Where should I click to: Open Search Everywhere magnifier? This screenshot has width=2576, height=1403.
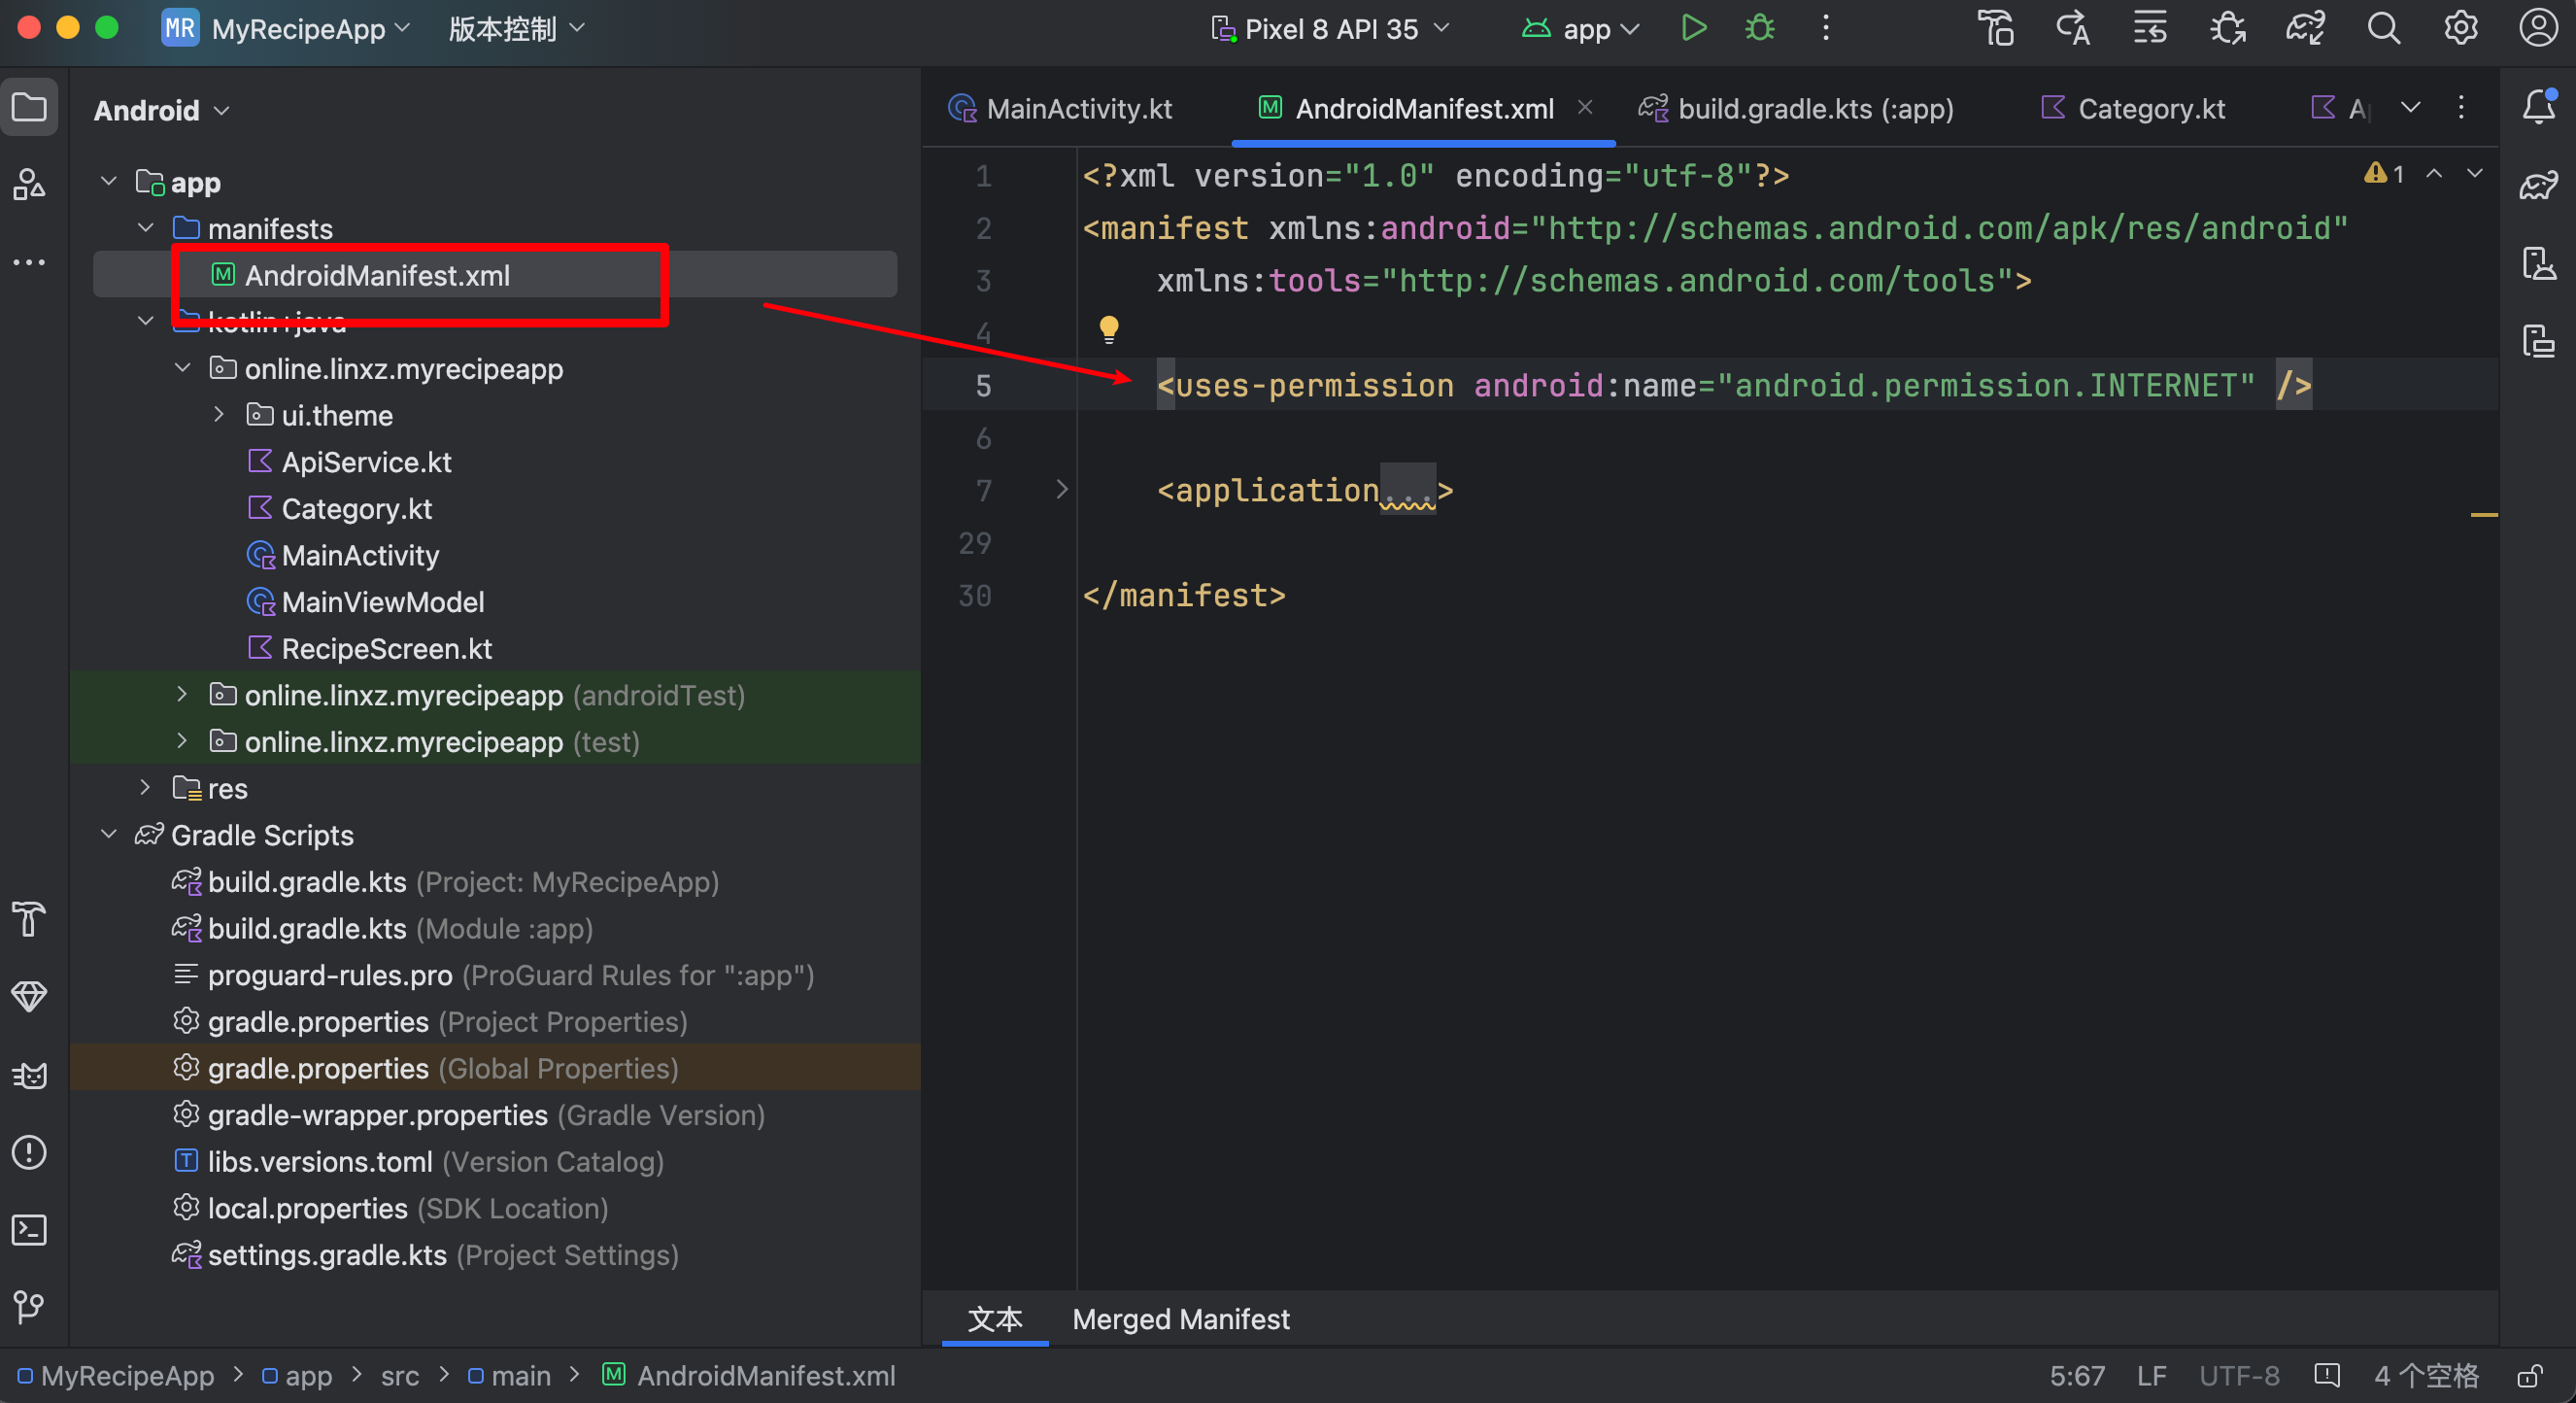pos(2383,28)
